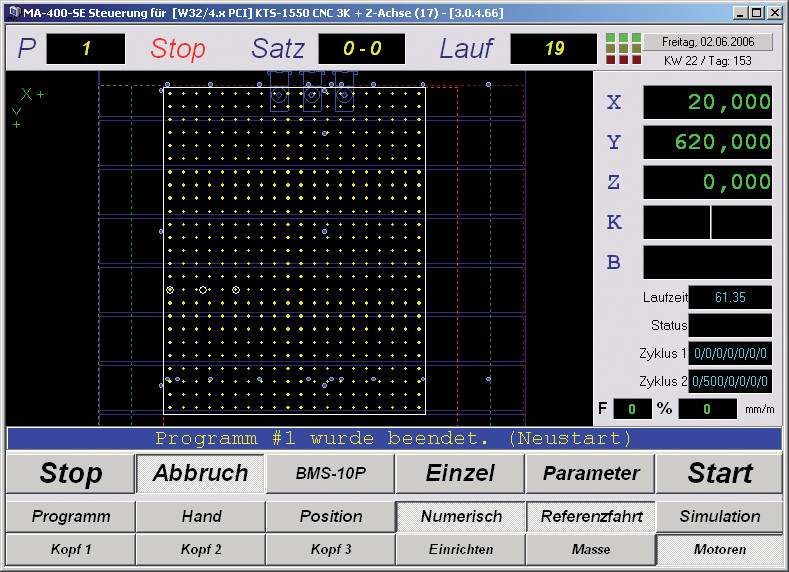Screen dimensions: 789x572
Task: Click the green-yellow-red status LED grid
Action: pyautogui.click(x=623, y=48)
